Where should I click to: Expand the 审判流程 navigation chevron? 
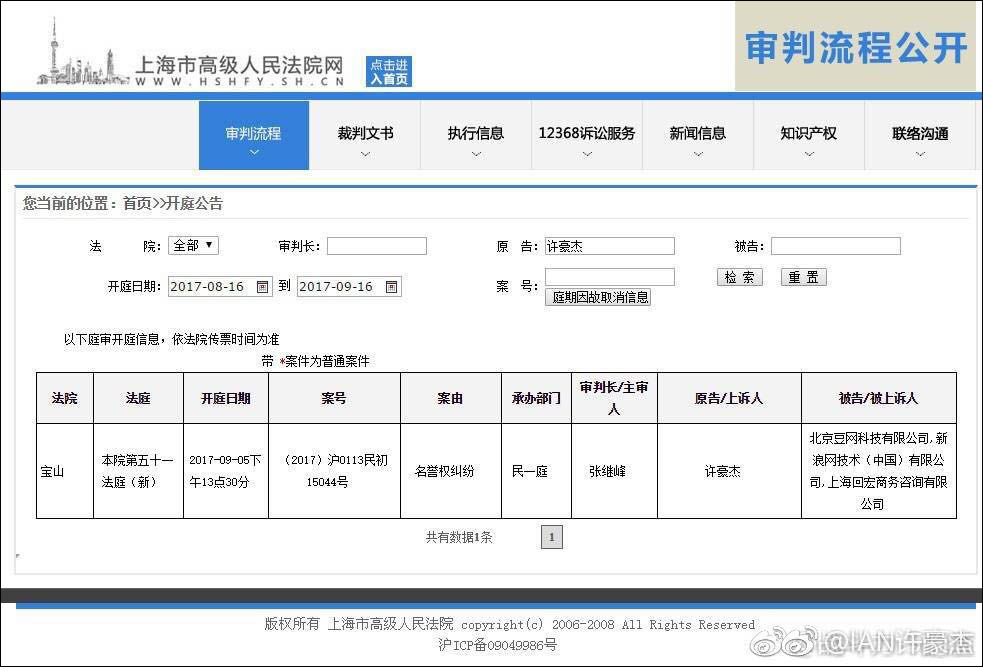tap(253, 151)
